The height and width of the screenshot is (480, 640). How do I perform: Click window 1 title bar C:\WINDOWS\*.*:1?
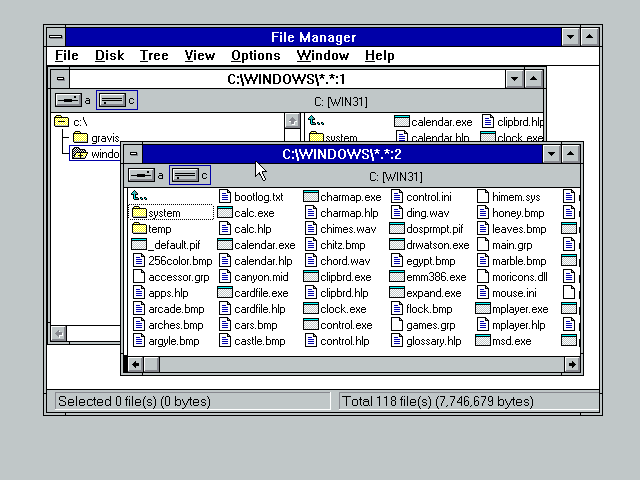tap(287, 79)
